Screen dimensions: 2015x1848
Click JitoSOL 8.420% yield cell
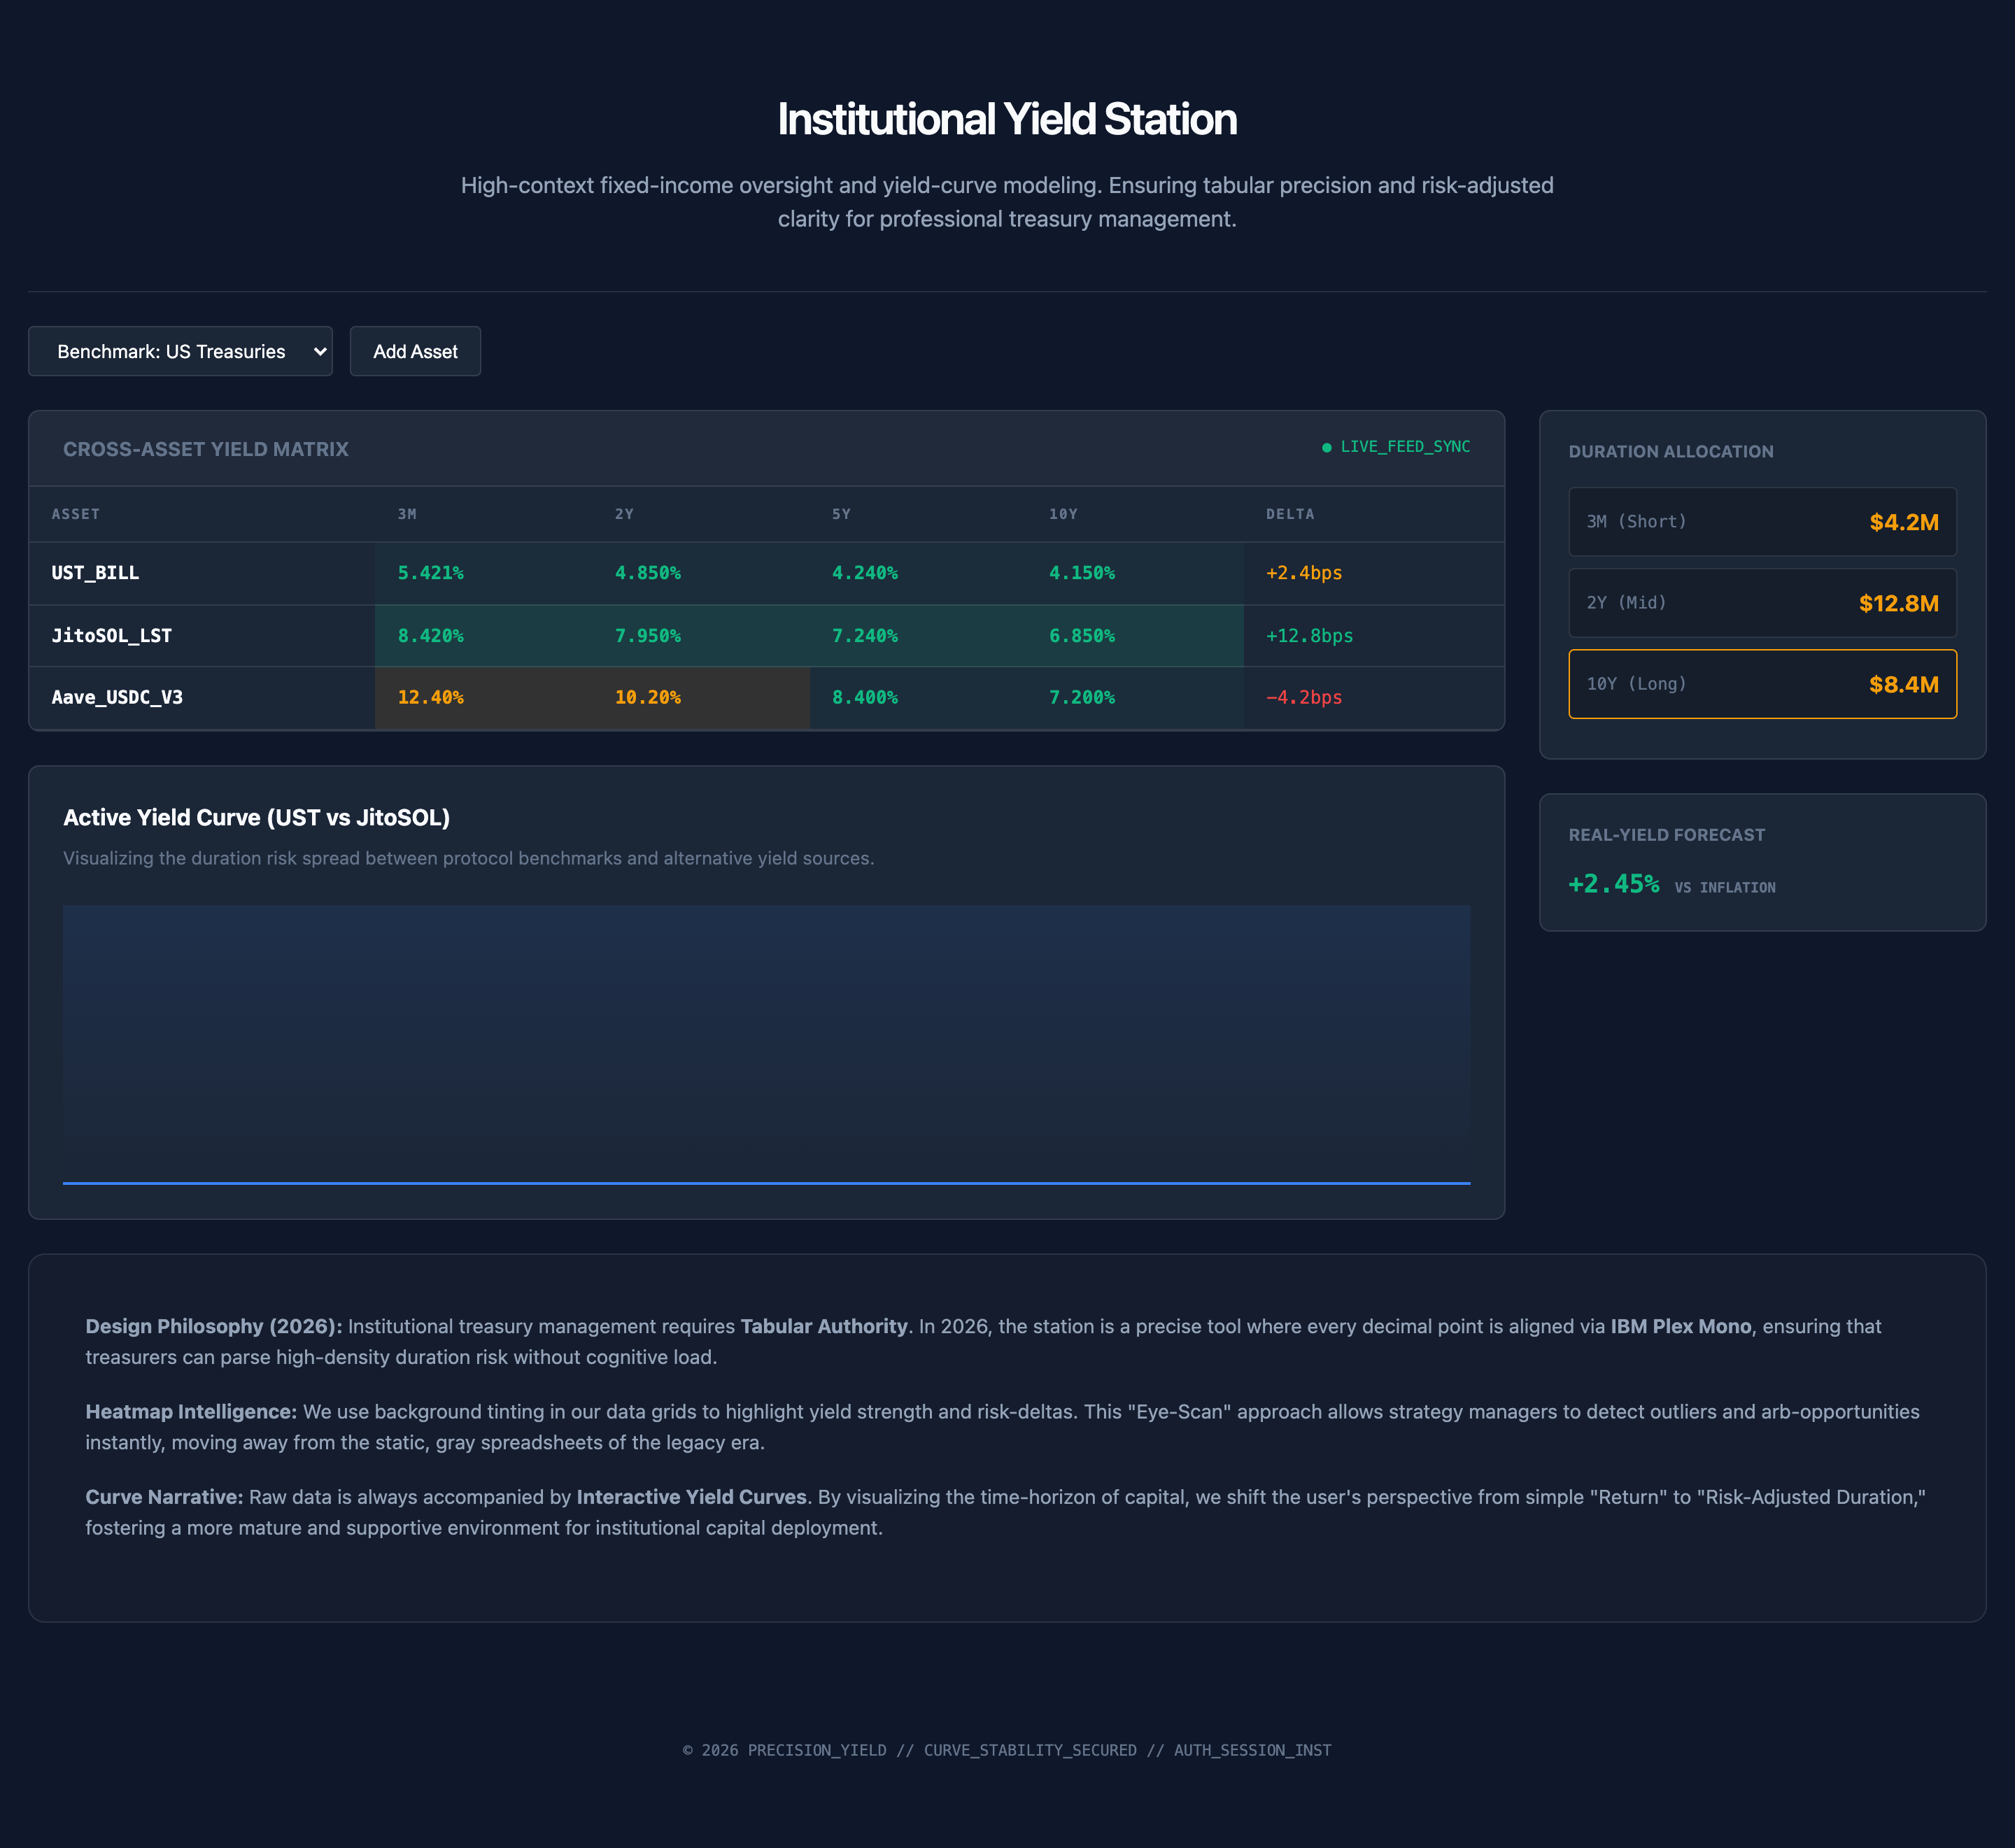431,636
